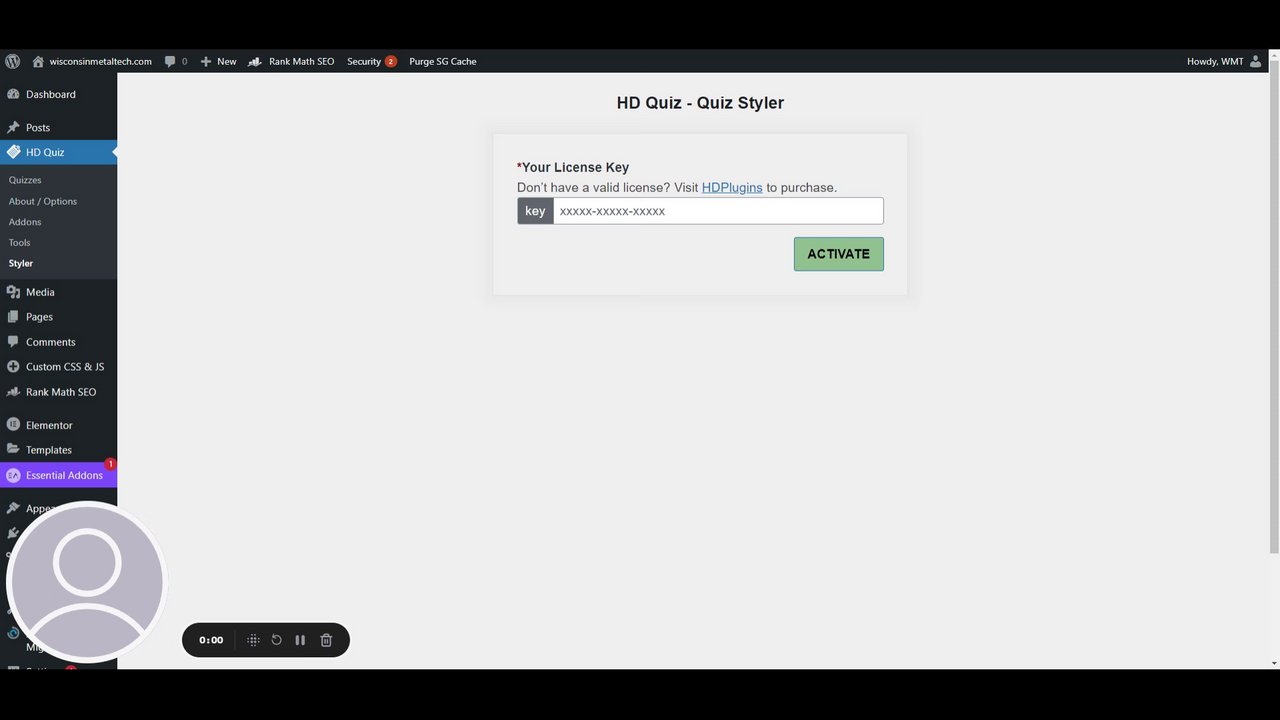The height and width of the screenshot is (720, 1280).
Task: Click the ACTIVATE button
Action: pos(839,254)
